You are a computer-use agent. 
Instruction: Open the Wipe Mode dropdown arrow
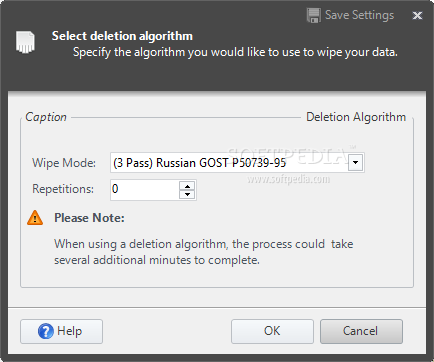(355, 163)
